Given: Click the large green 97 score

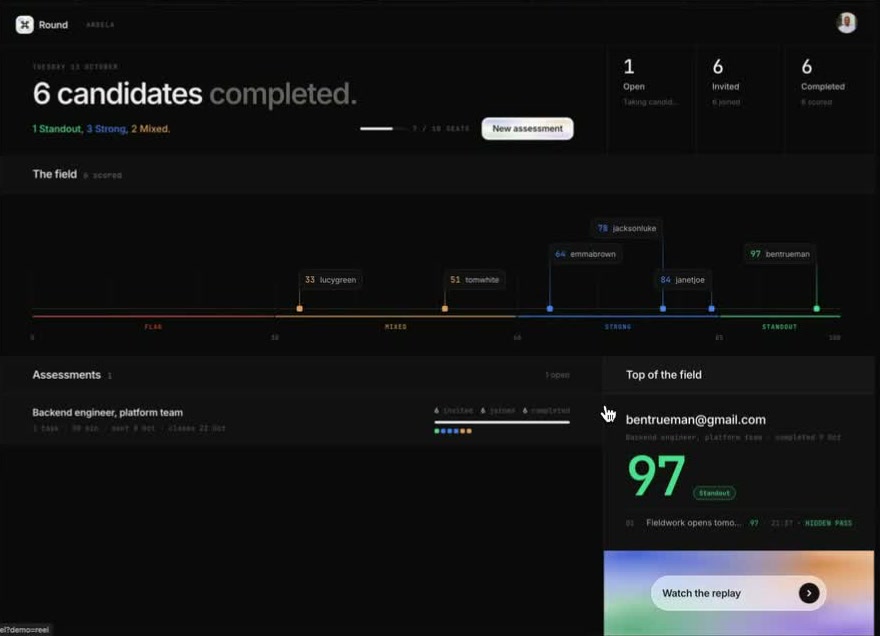Looking at the screenshot, I should click(x=657, y=476).
